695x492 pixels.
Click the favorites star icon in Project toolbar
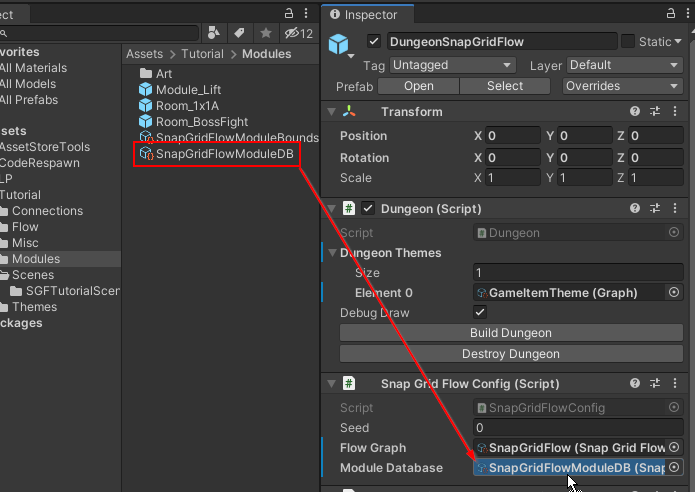click(266, 34)
